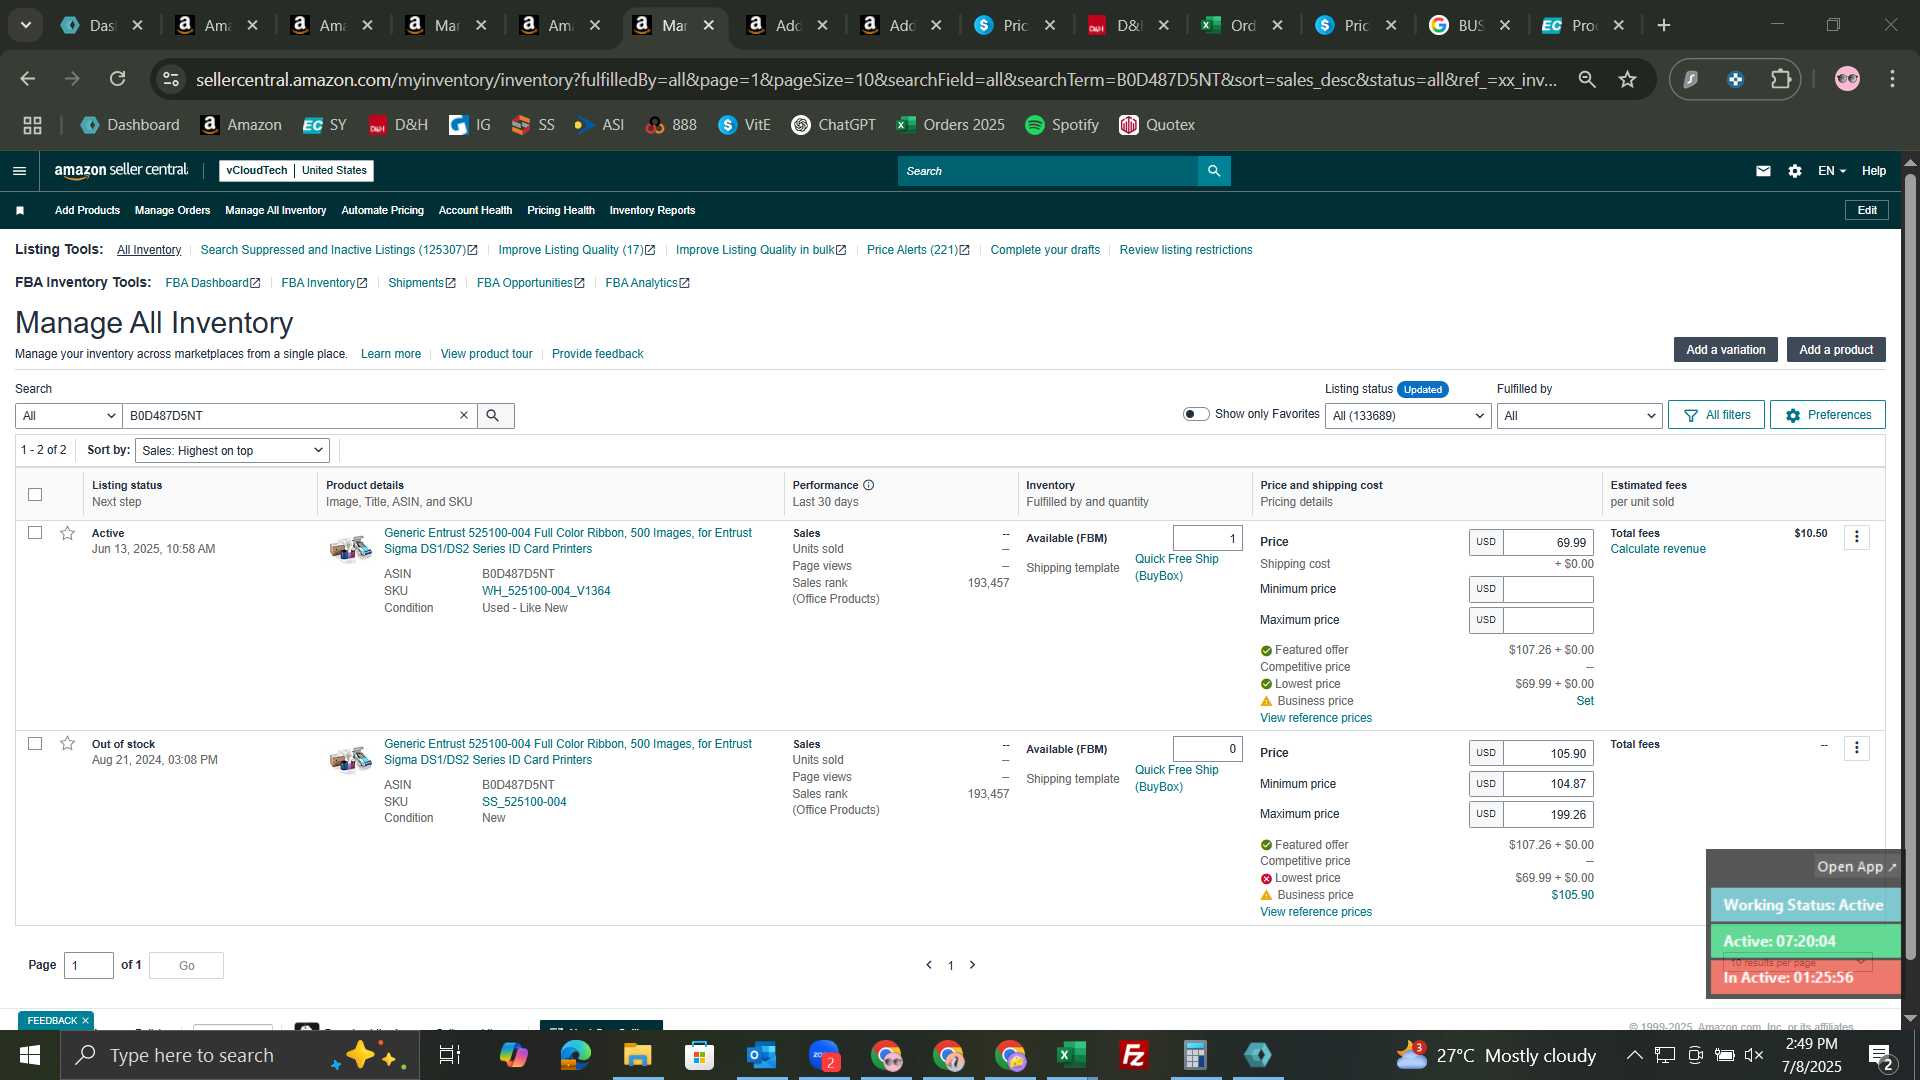
Task: Open Automate Pricing menu item
Action: (x=382, y=210)
